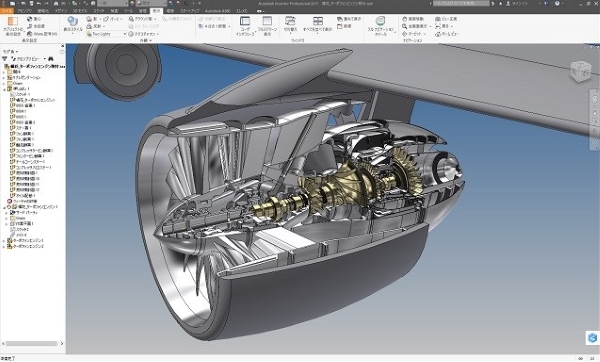Click the User Interface ribbon icon

[245, 26]
